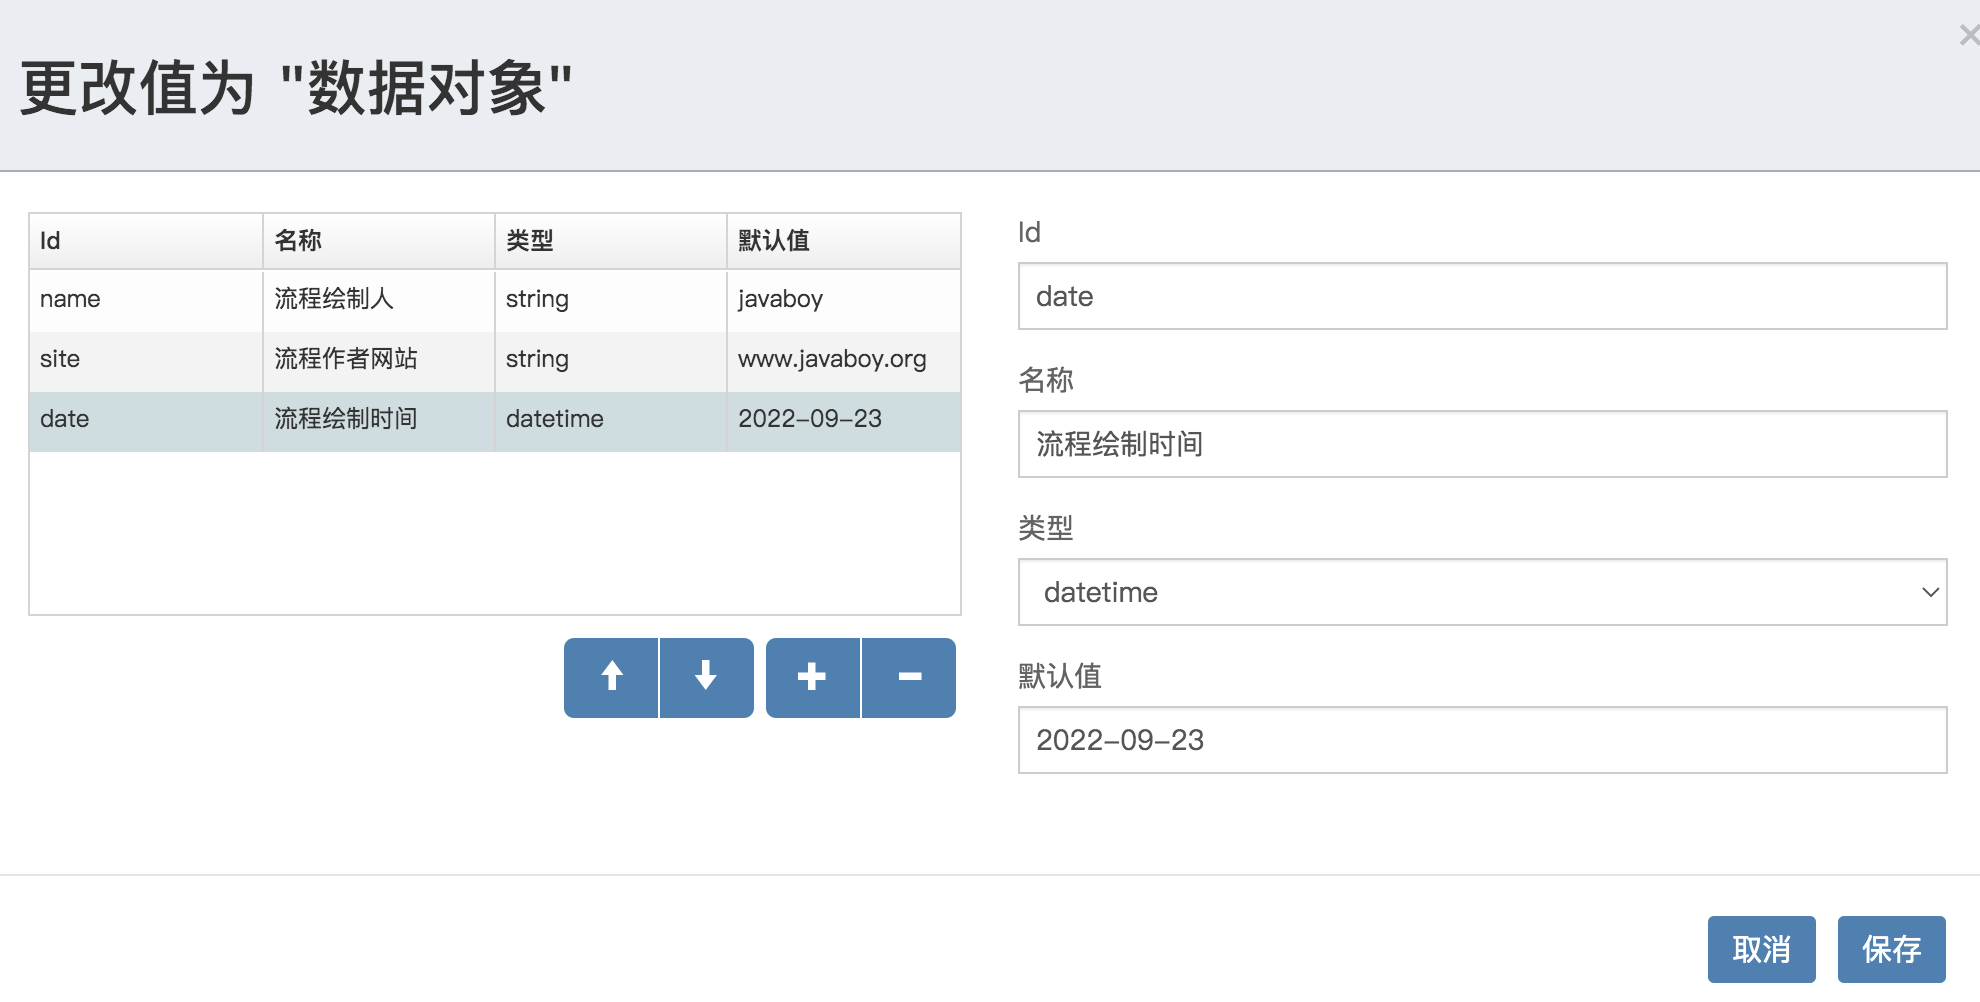Select the name row in the table
The image size is (1980, 1002).
click(70, 299)
